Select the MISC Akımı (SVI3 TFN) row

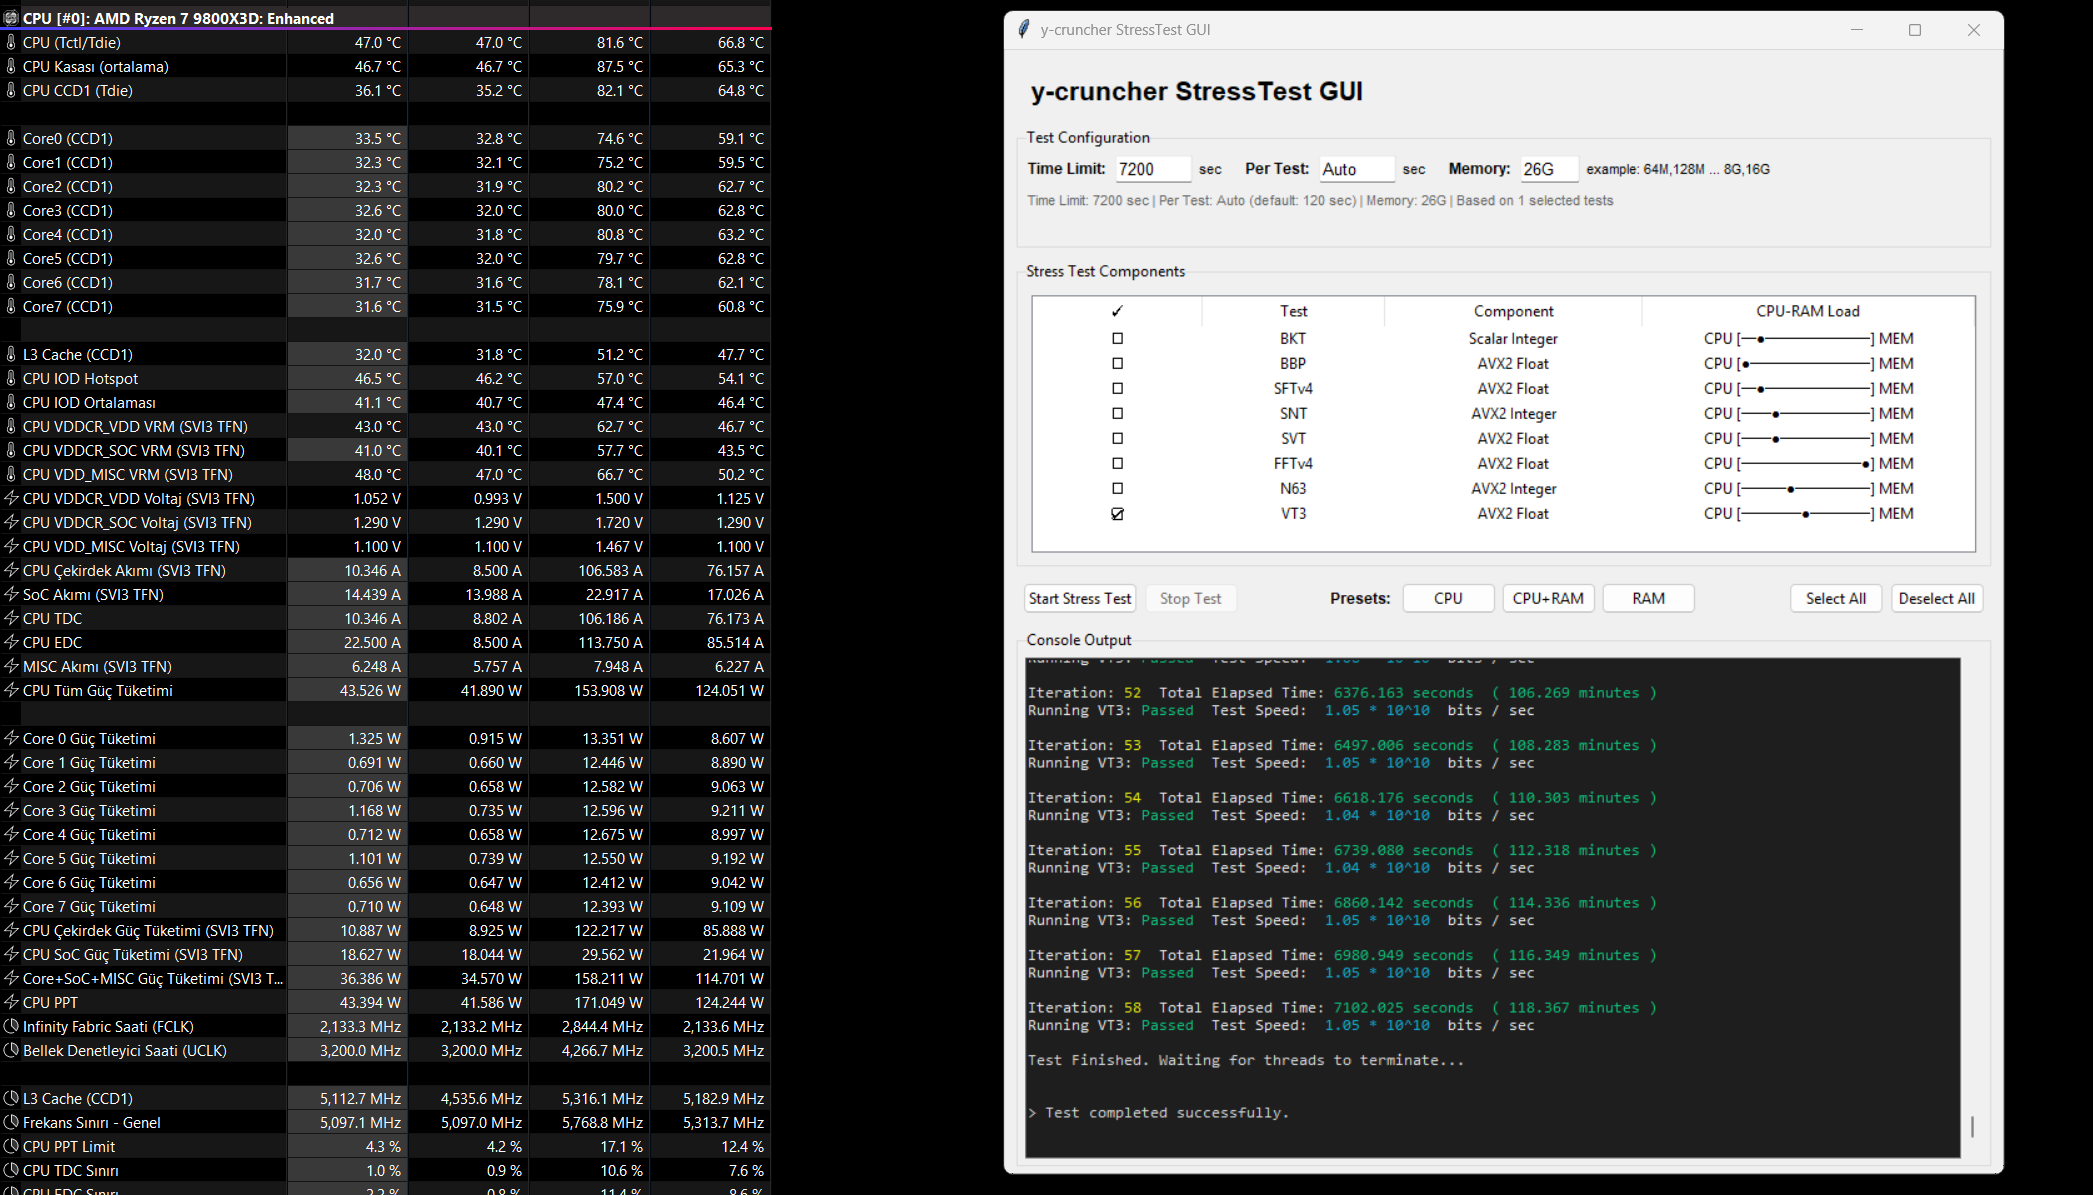385,666
